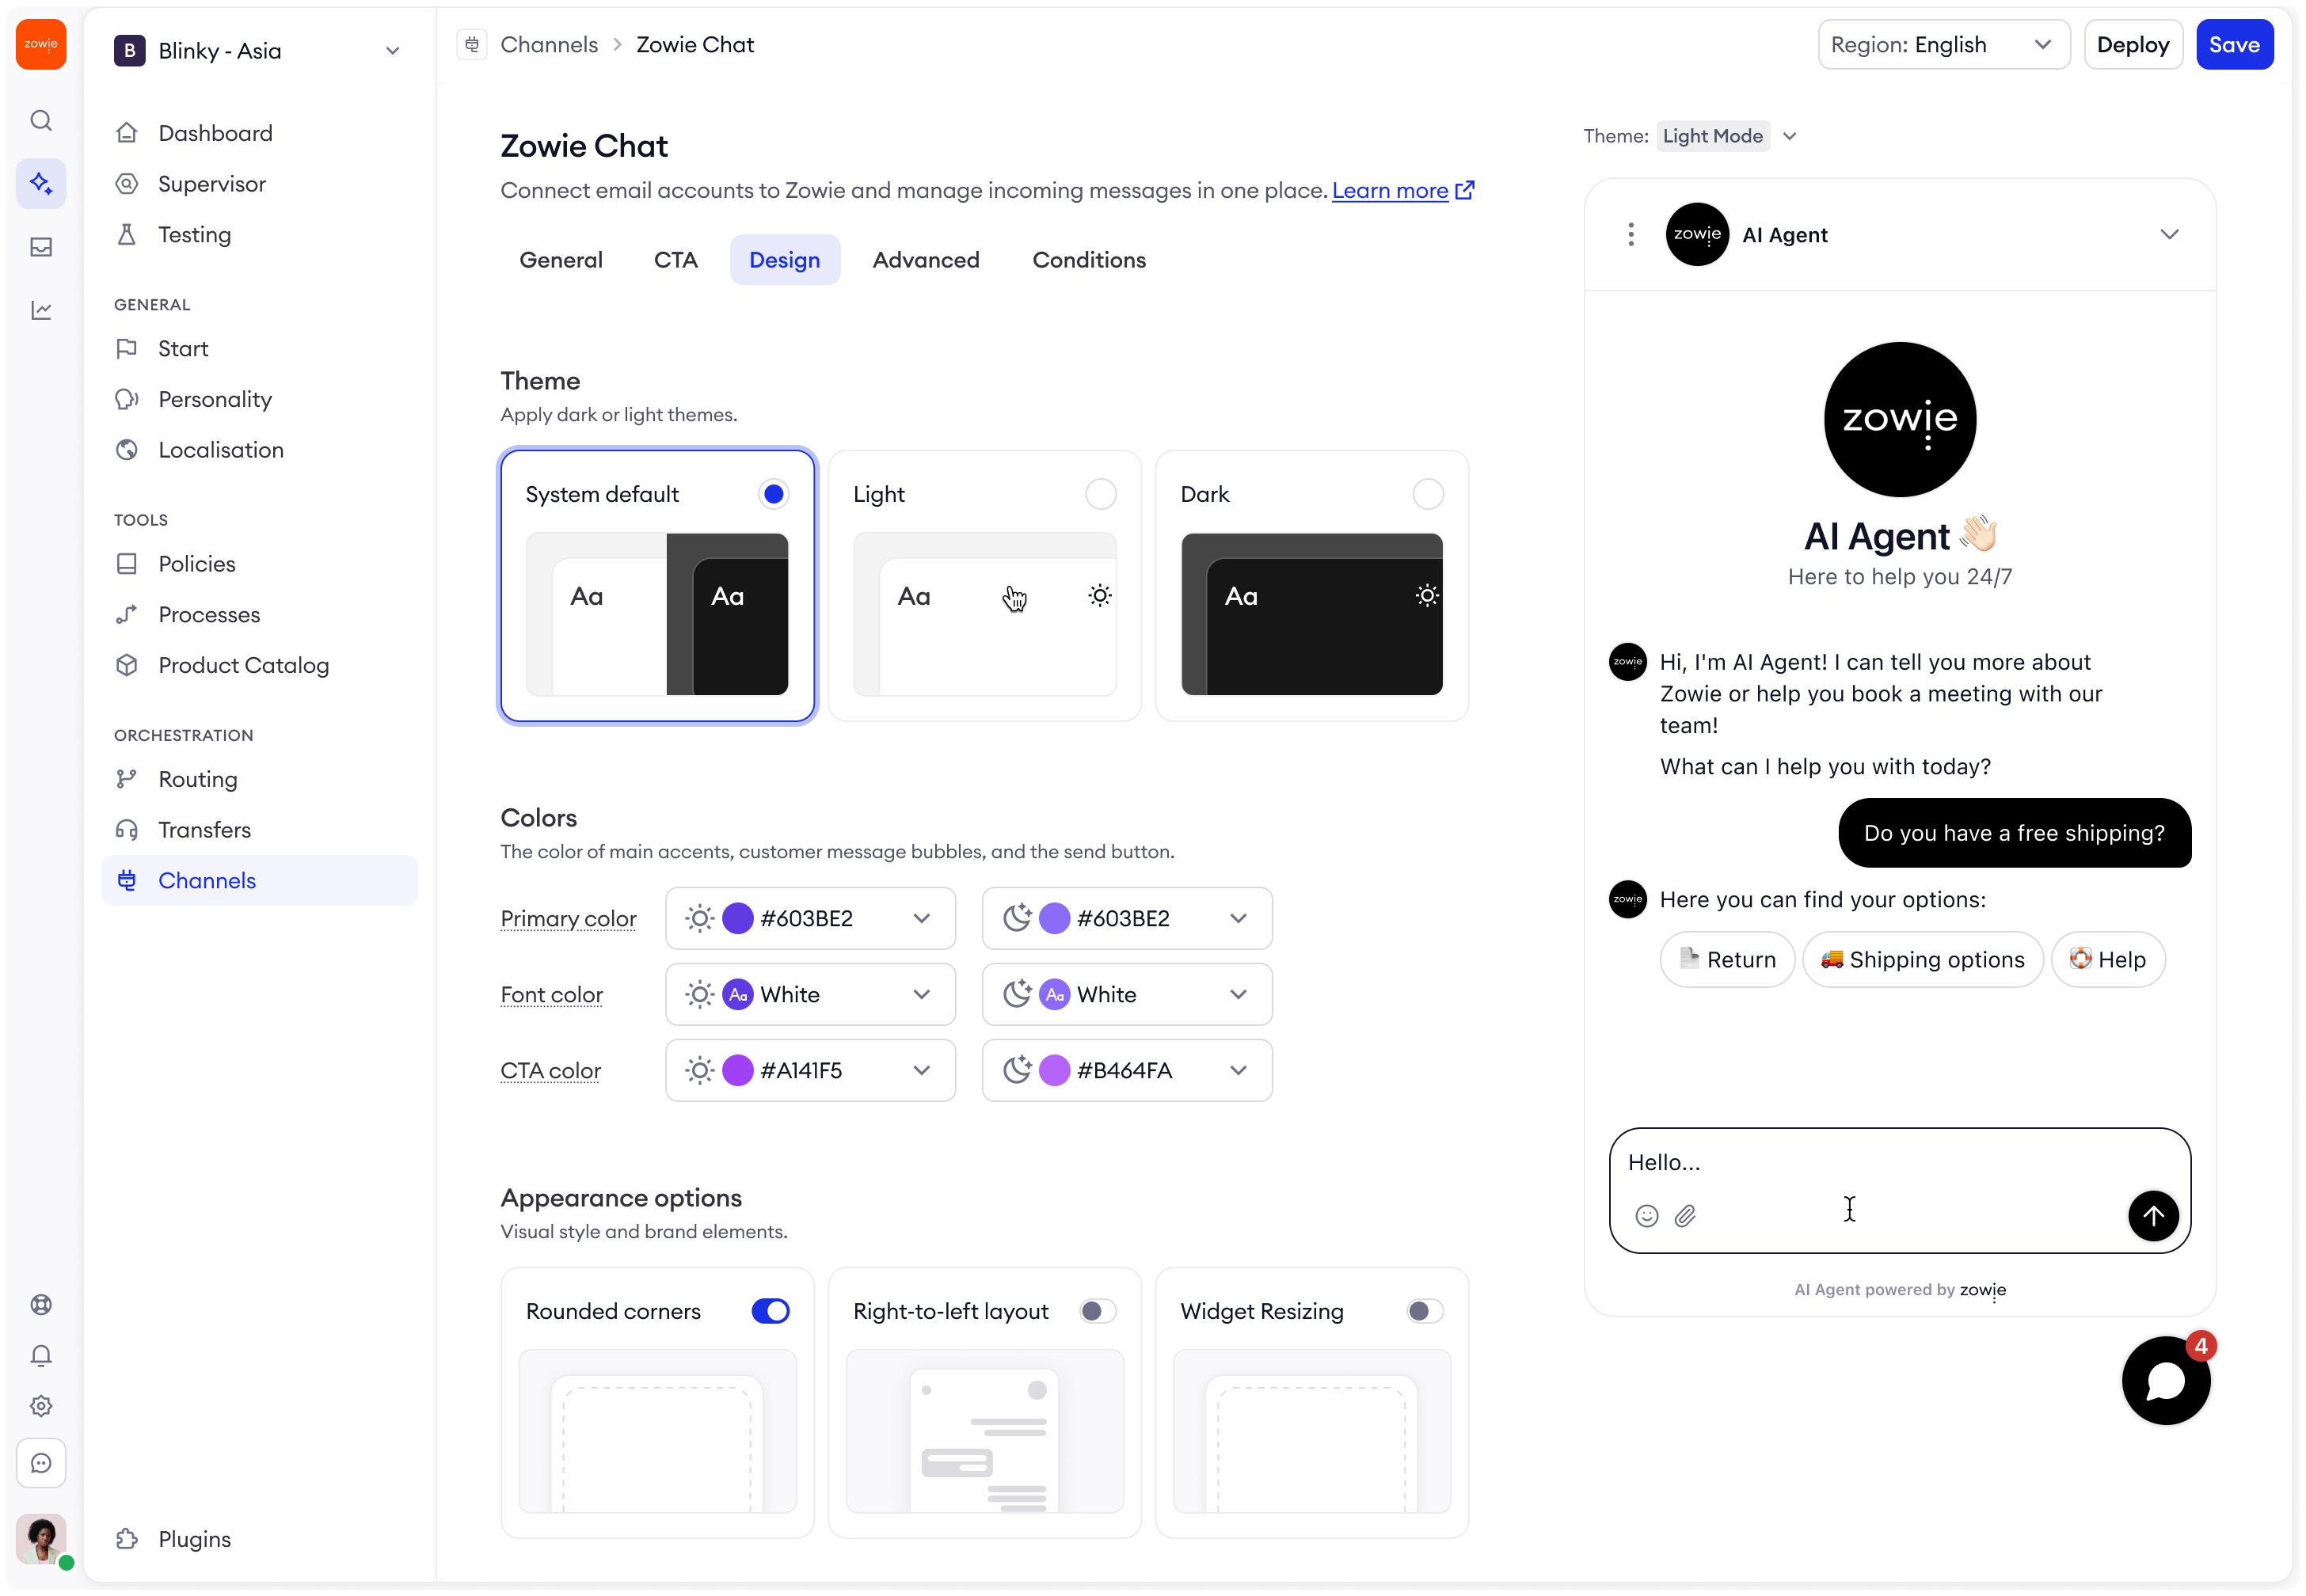
Task: Click the user avatar photo
Action: click(41, 1539)
